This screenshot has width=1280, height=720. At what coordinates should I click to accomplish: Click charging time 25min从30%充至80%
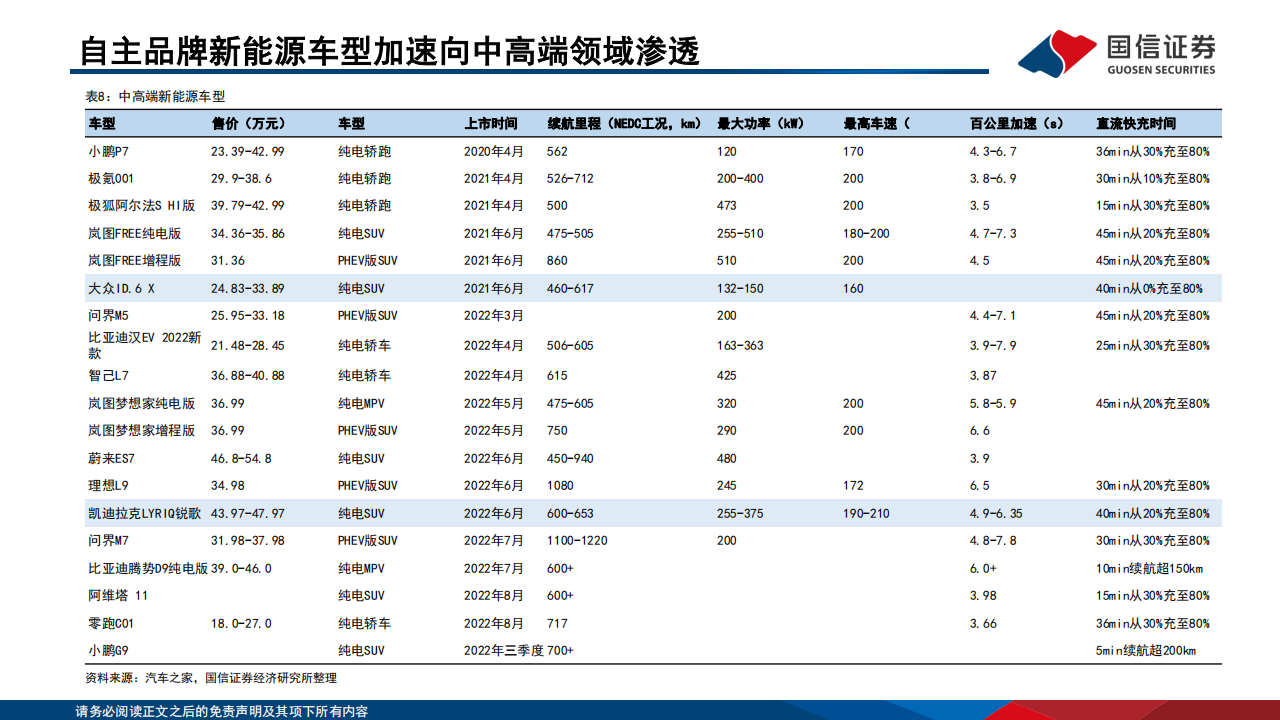(x=1153, y=346)
